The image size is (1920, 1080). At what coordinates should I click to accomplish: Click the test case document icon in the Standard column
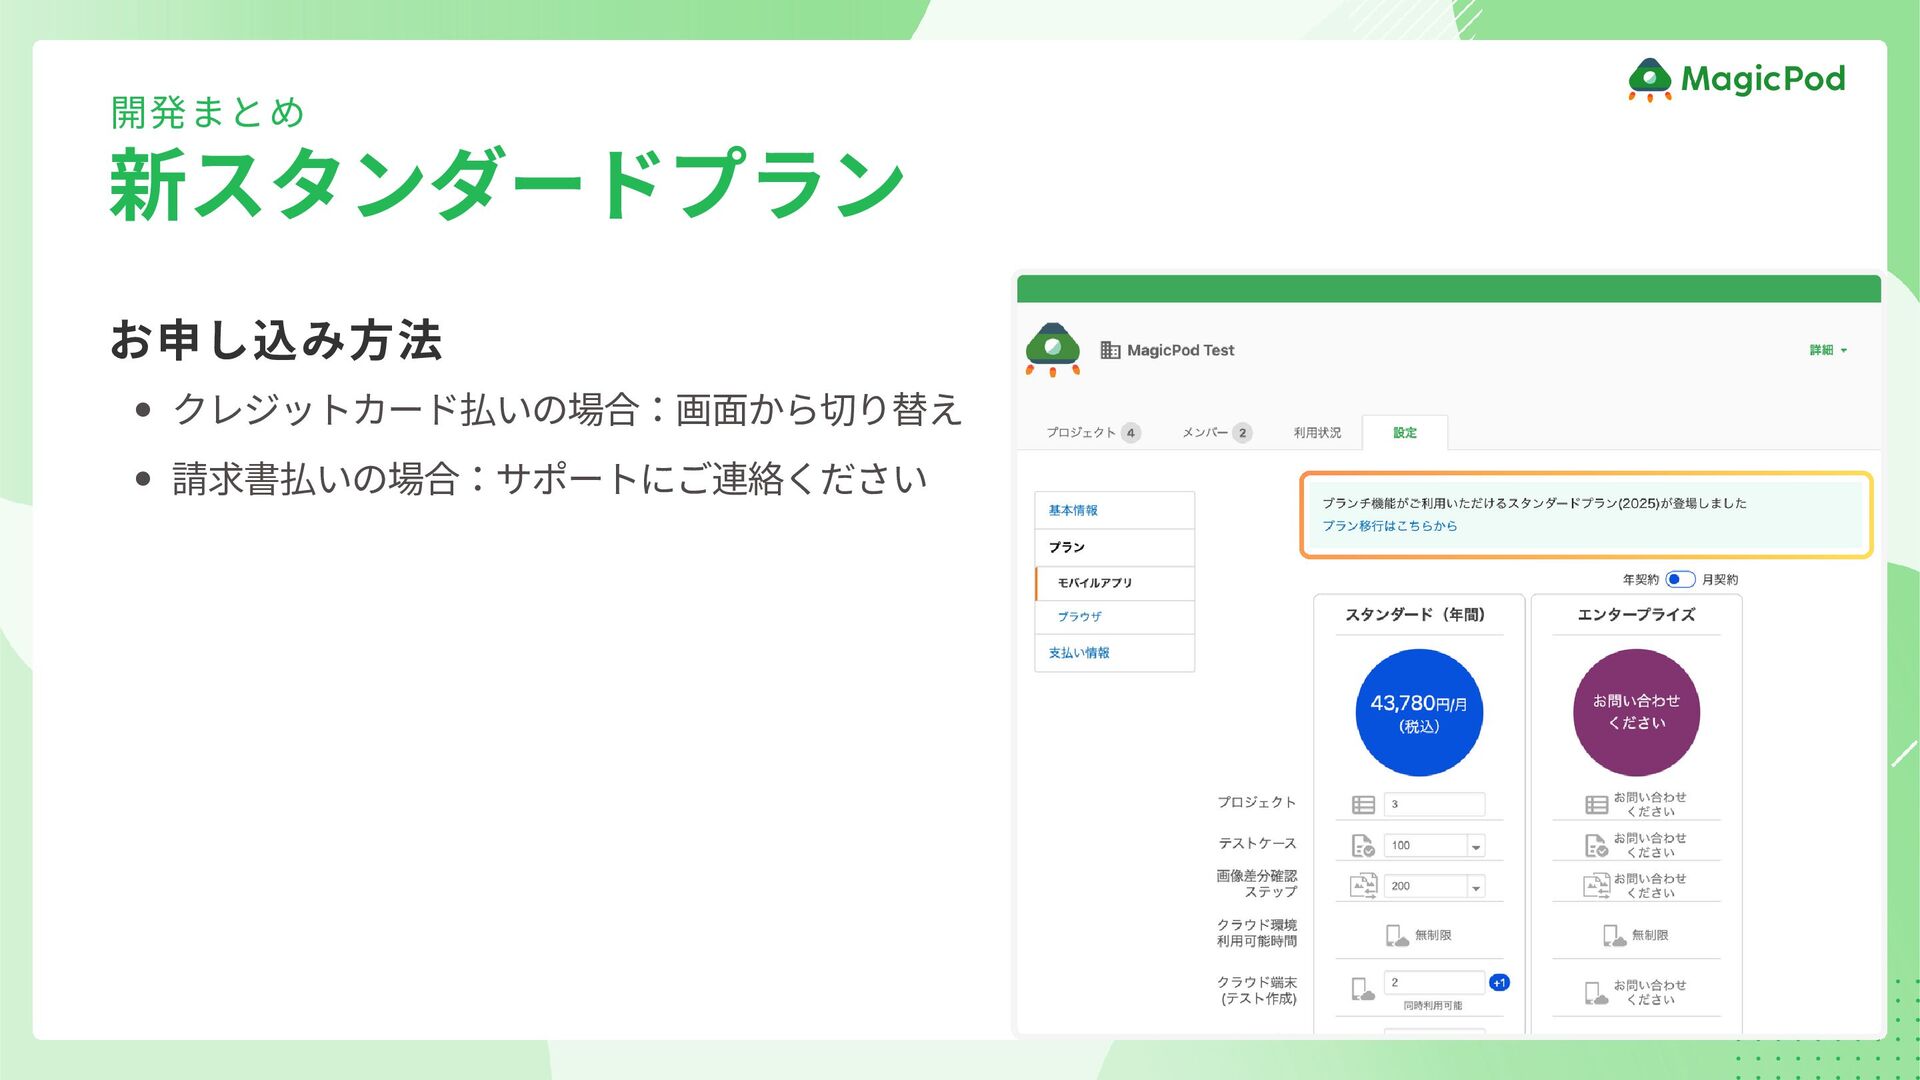click(x=1363, y=846)
